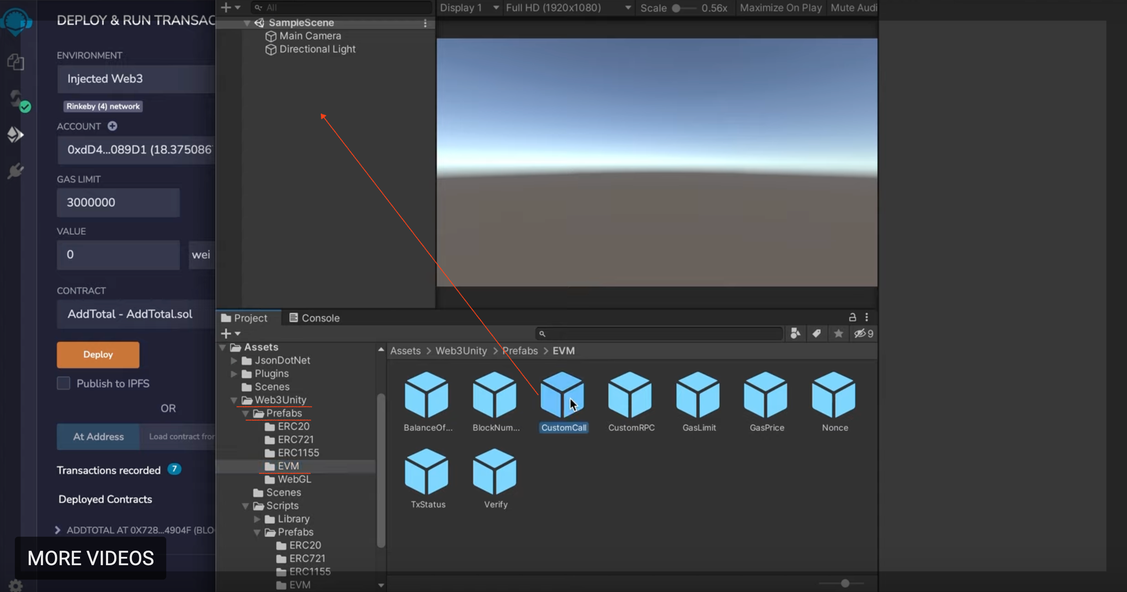The height and width of the screenshot is (592, 1127).
Task: Click the Deploy button
Action: [x=98, y=354]
